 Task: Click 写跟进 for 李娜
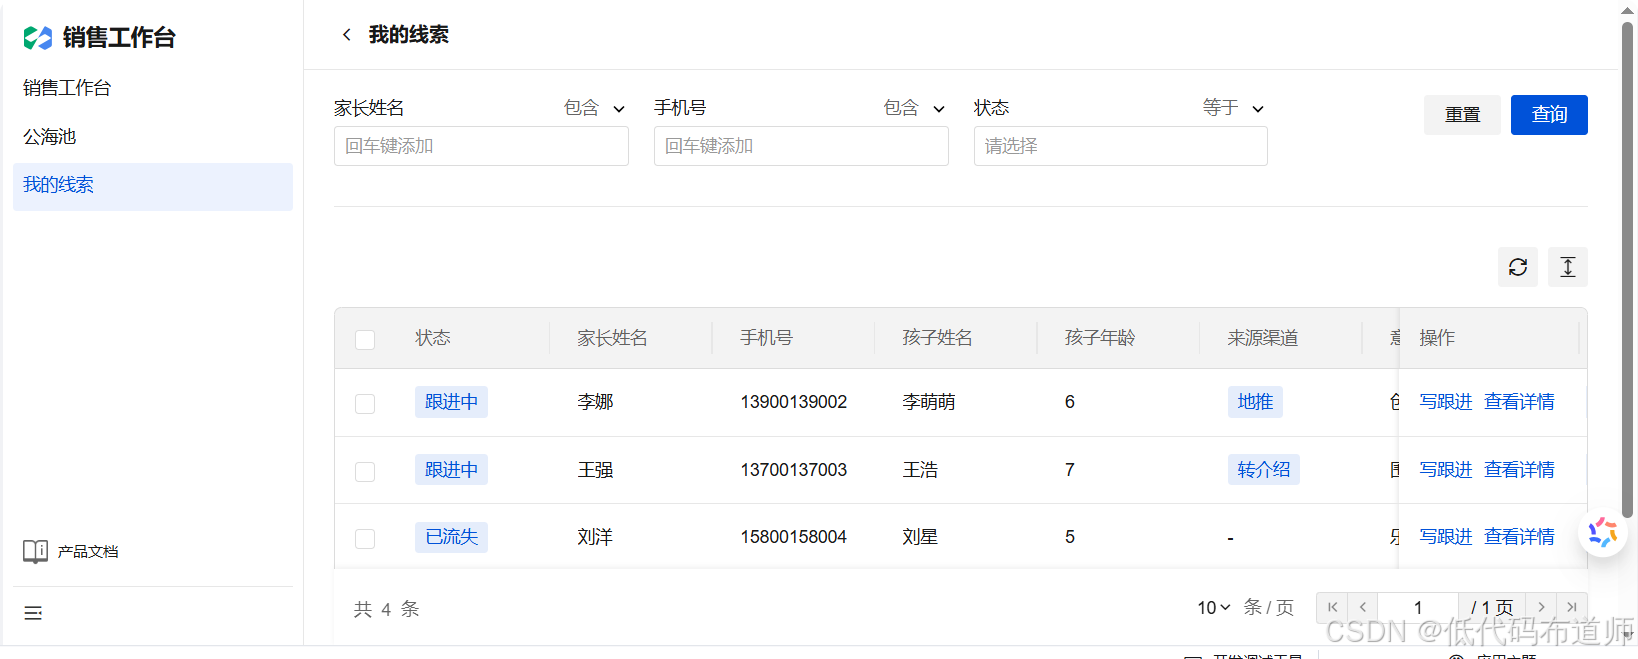pos(1446,402)
